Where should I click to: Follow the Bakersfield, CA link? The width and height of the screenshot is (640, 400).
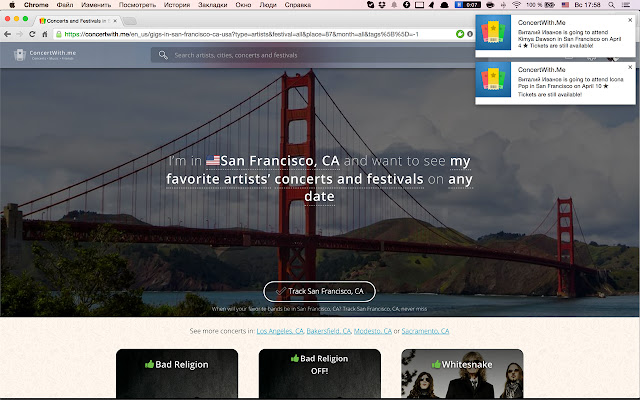329,331
